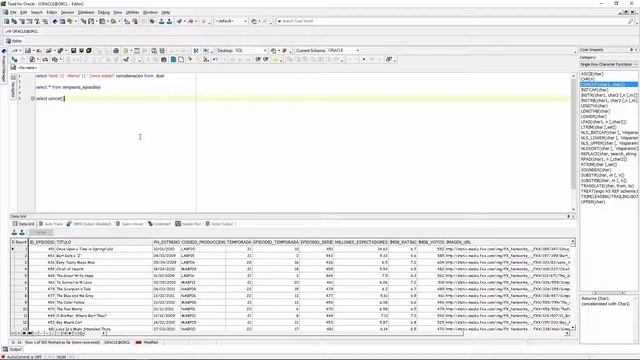The height and width of the screenshot is (360, 640).
Task: Click the Open file folder icon
Action: pos(49,51)
